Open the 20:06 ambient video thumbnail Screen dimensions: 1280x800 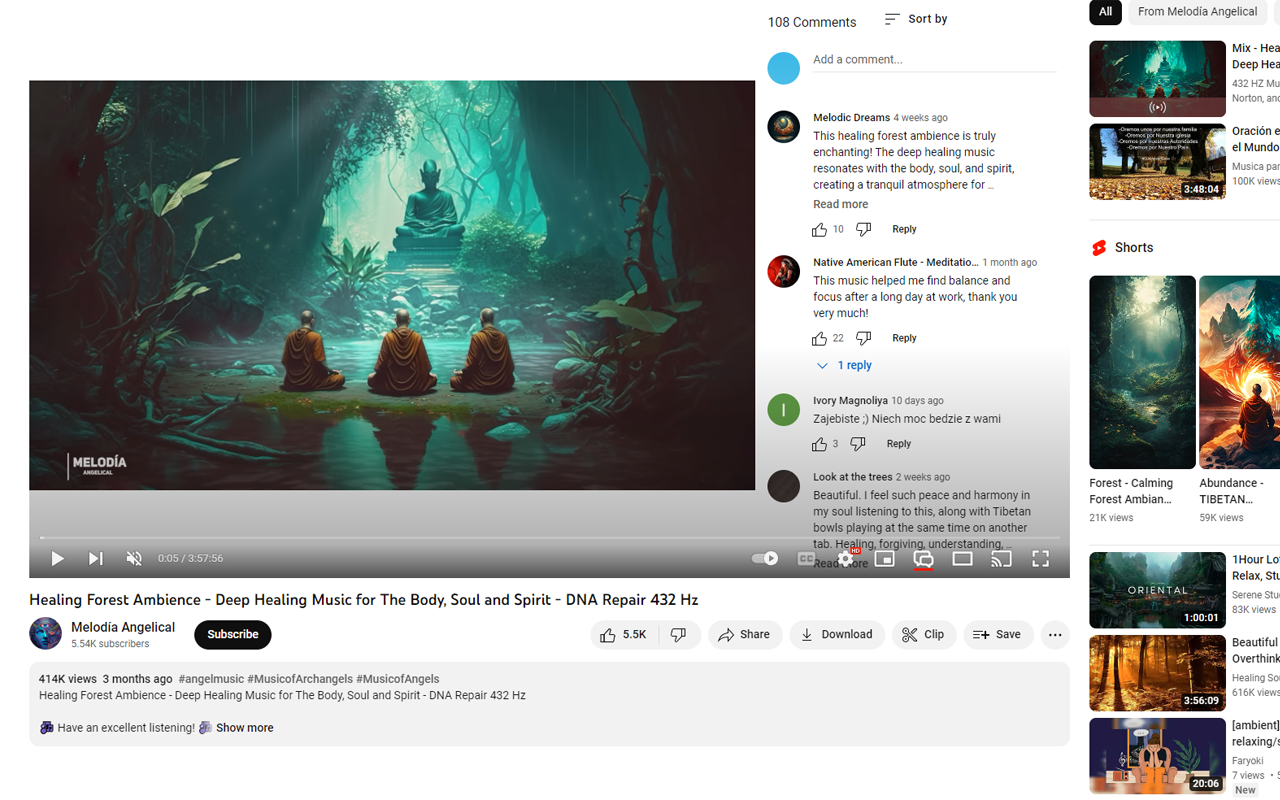click(1157, 756)
